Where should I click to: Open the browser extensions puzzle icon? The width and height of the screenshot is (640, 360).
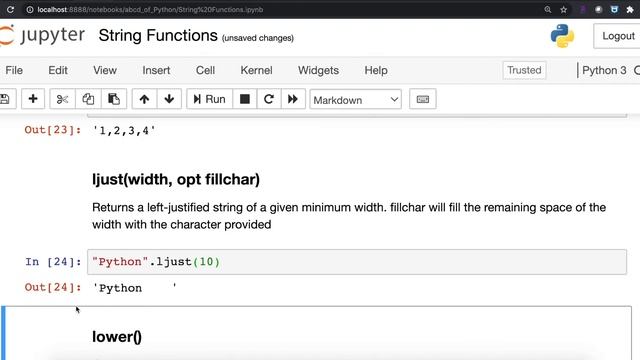pyautogui.click(x=630, y=9)
